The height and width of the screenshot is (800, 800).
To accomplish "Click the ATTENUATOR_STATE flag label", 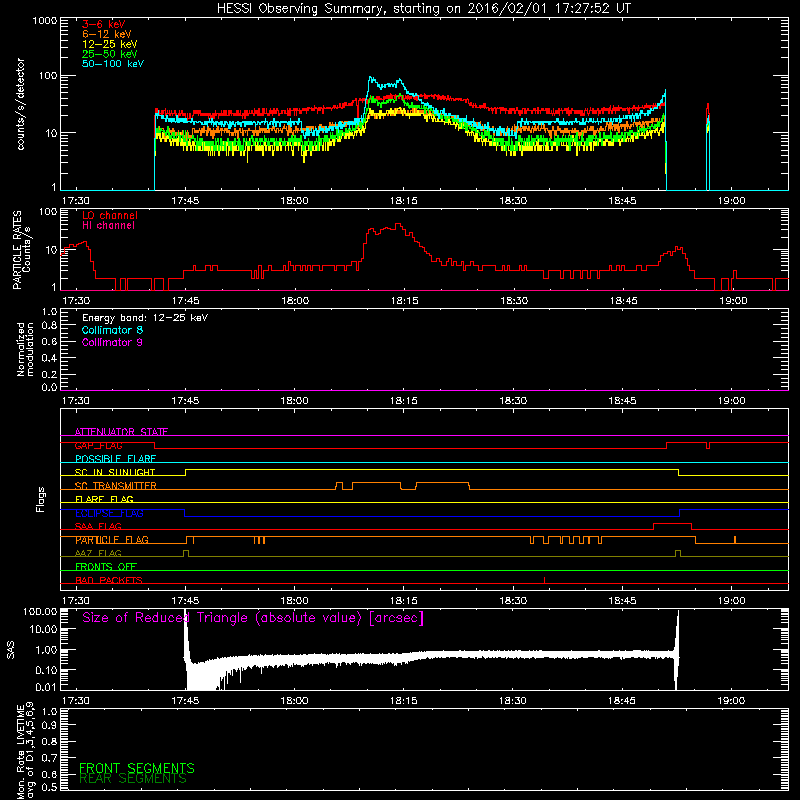I will click(121, 432).
